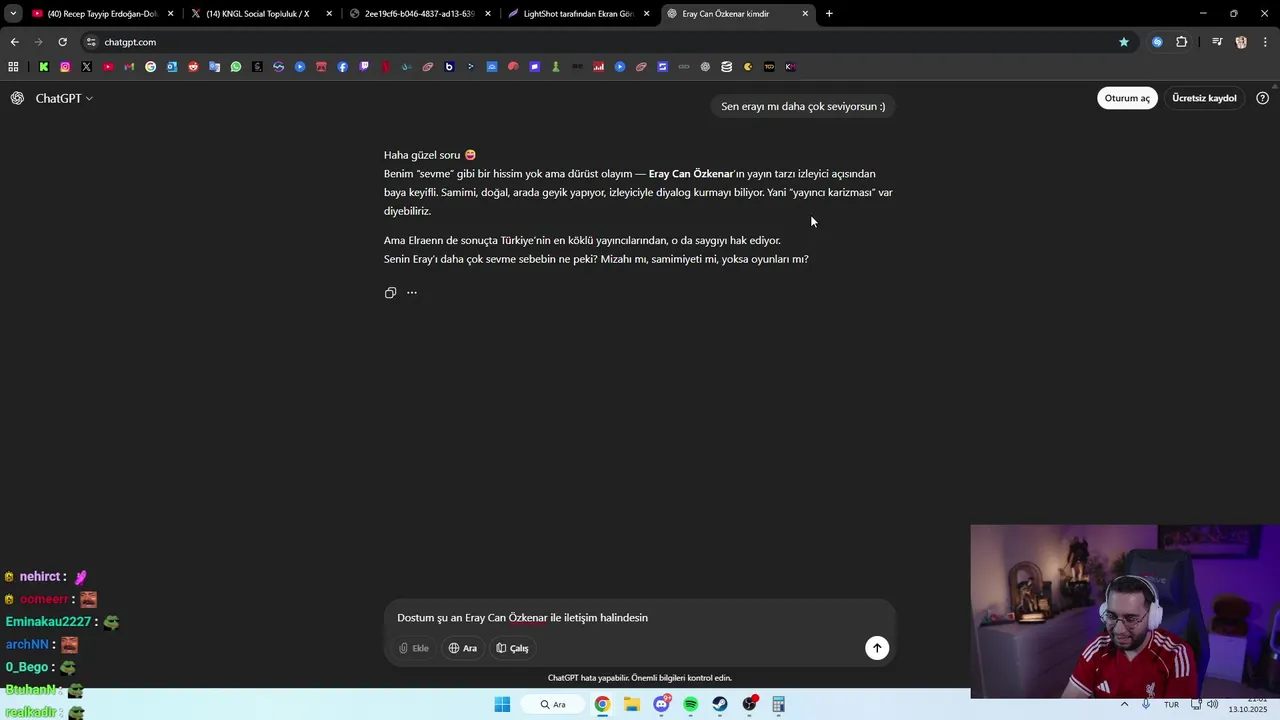Click the bookmark star in address bar
1280x720 pixels.
point(1124,42)
